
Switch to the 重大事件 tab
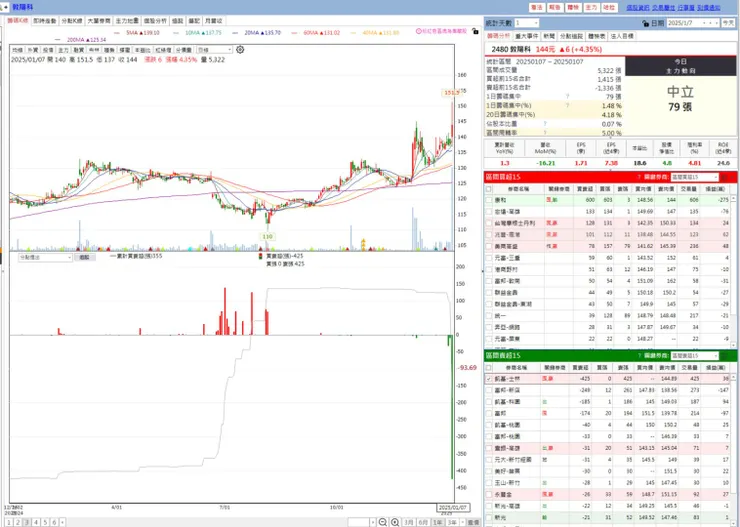[x=526, y=36]
